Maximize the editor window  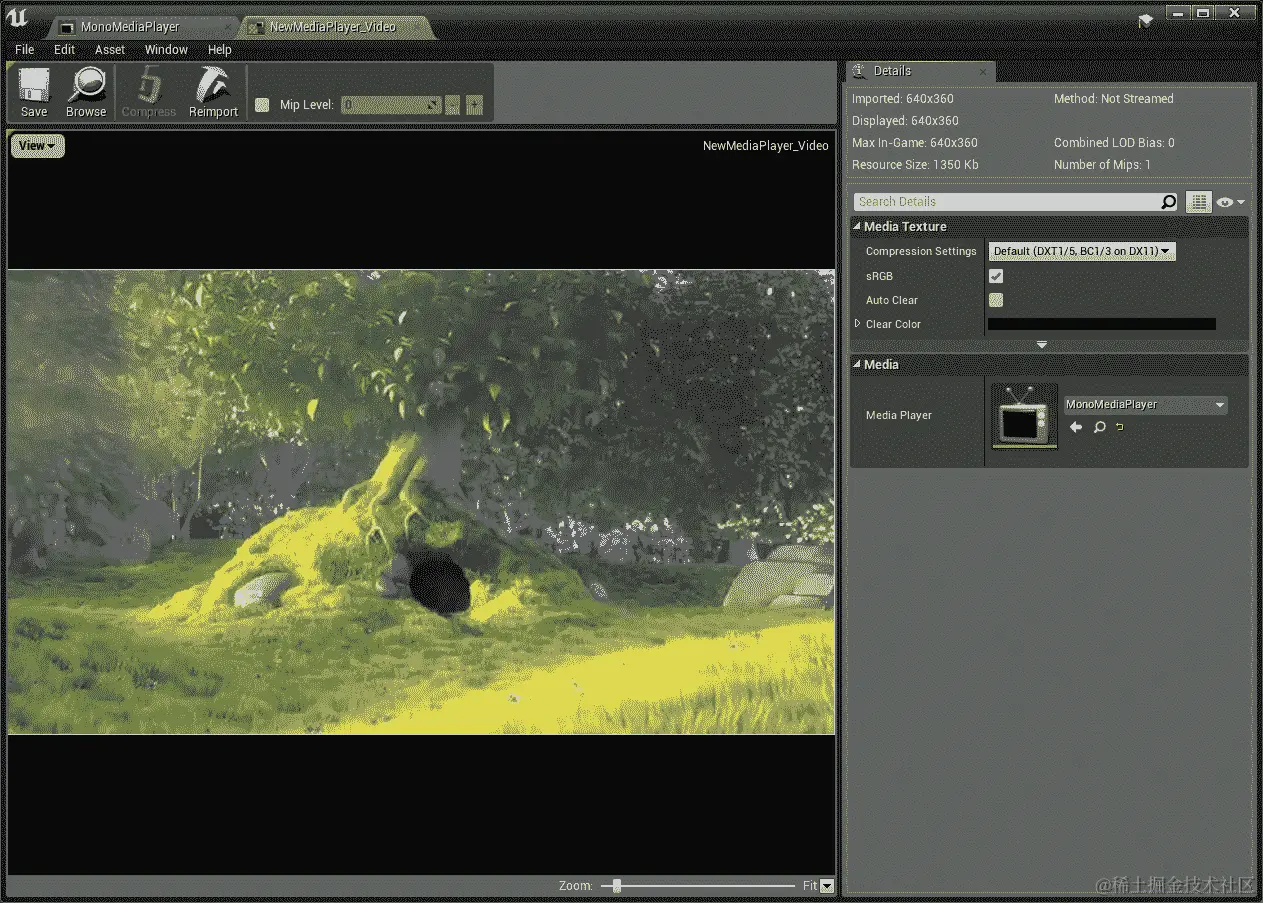[x=1203, y=12]
